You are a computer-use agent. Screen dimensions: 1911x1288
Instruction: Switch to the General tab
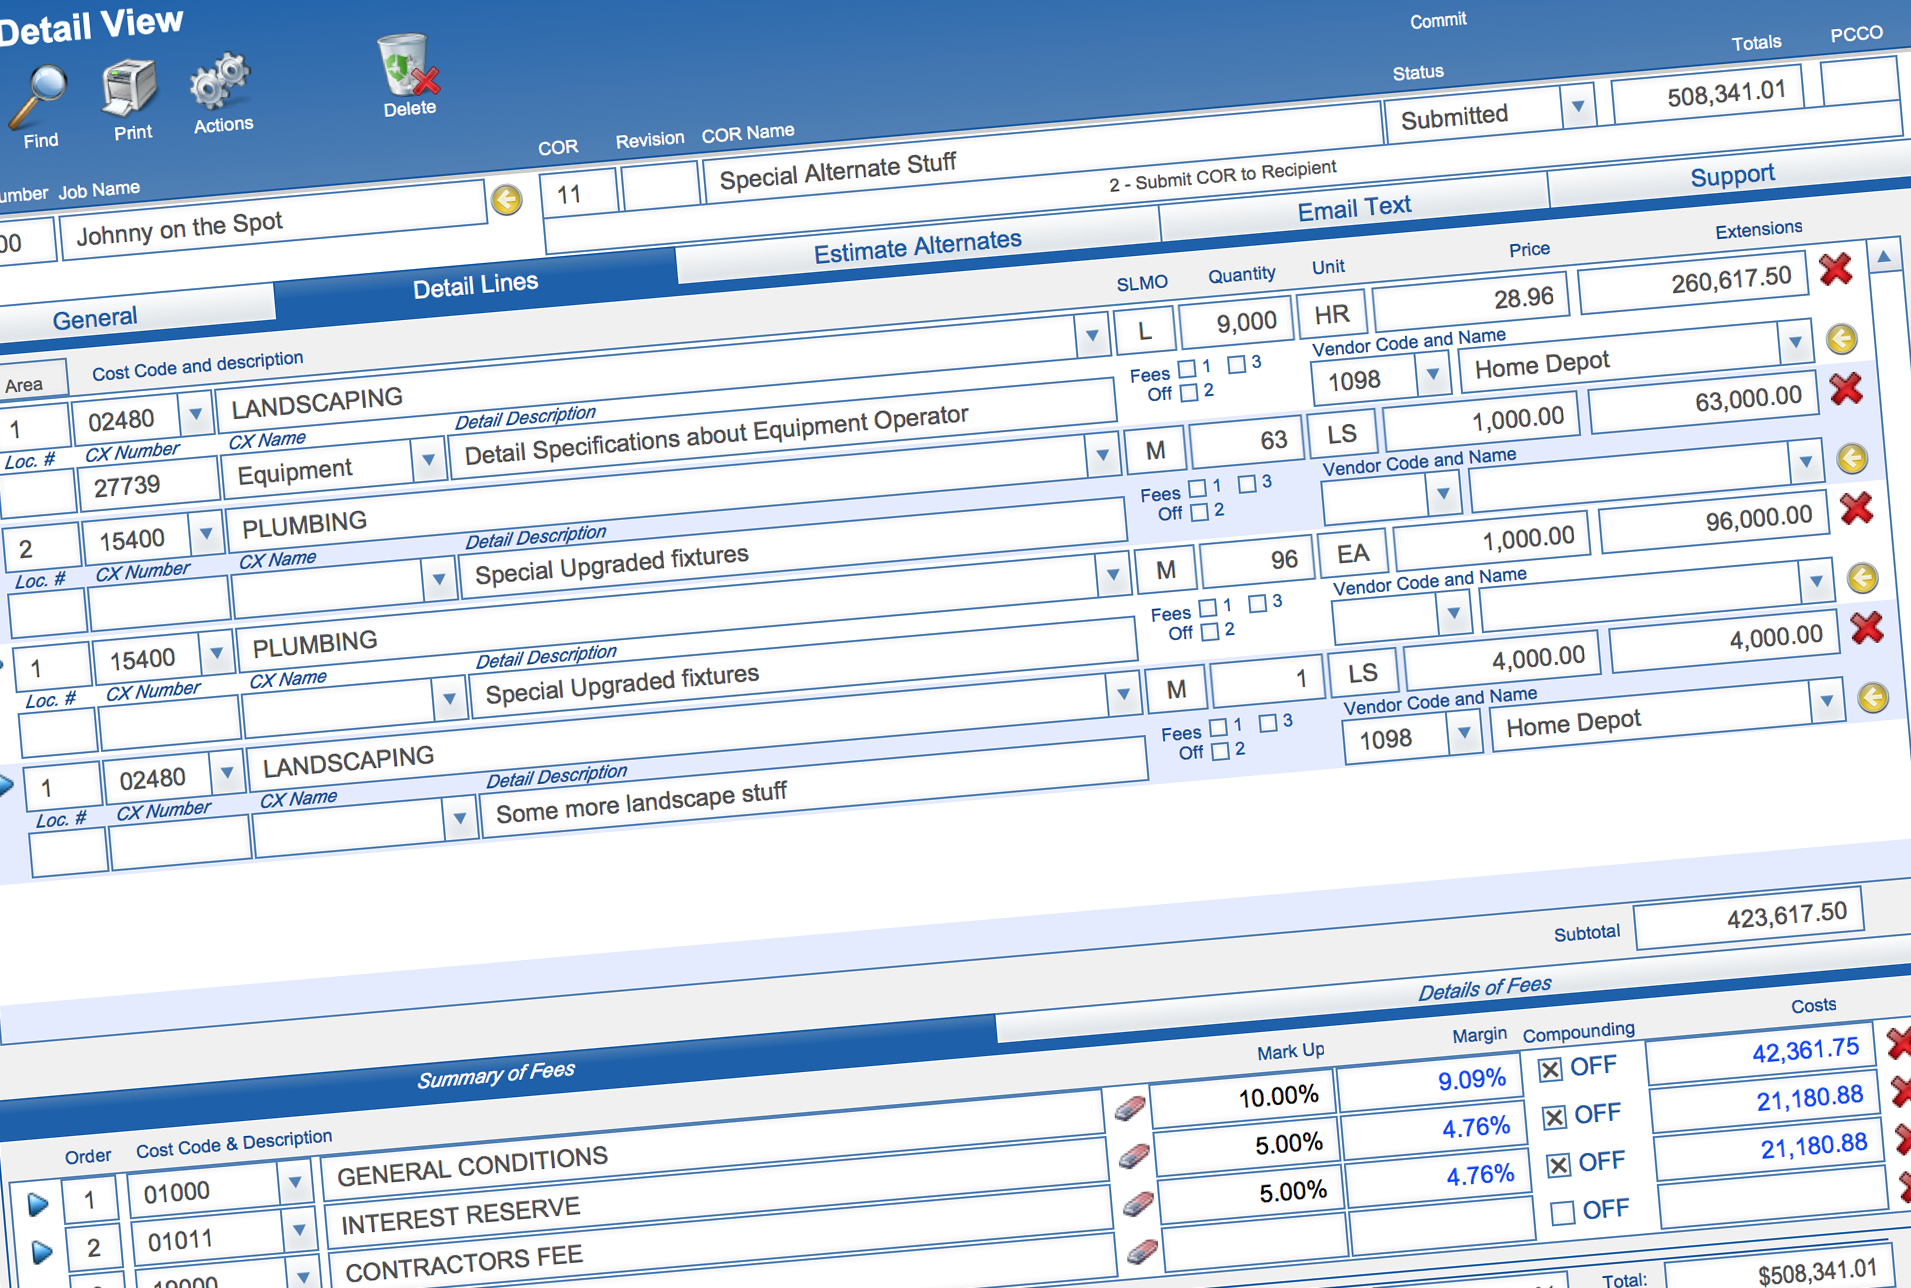(137, 316)
